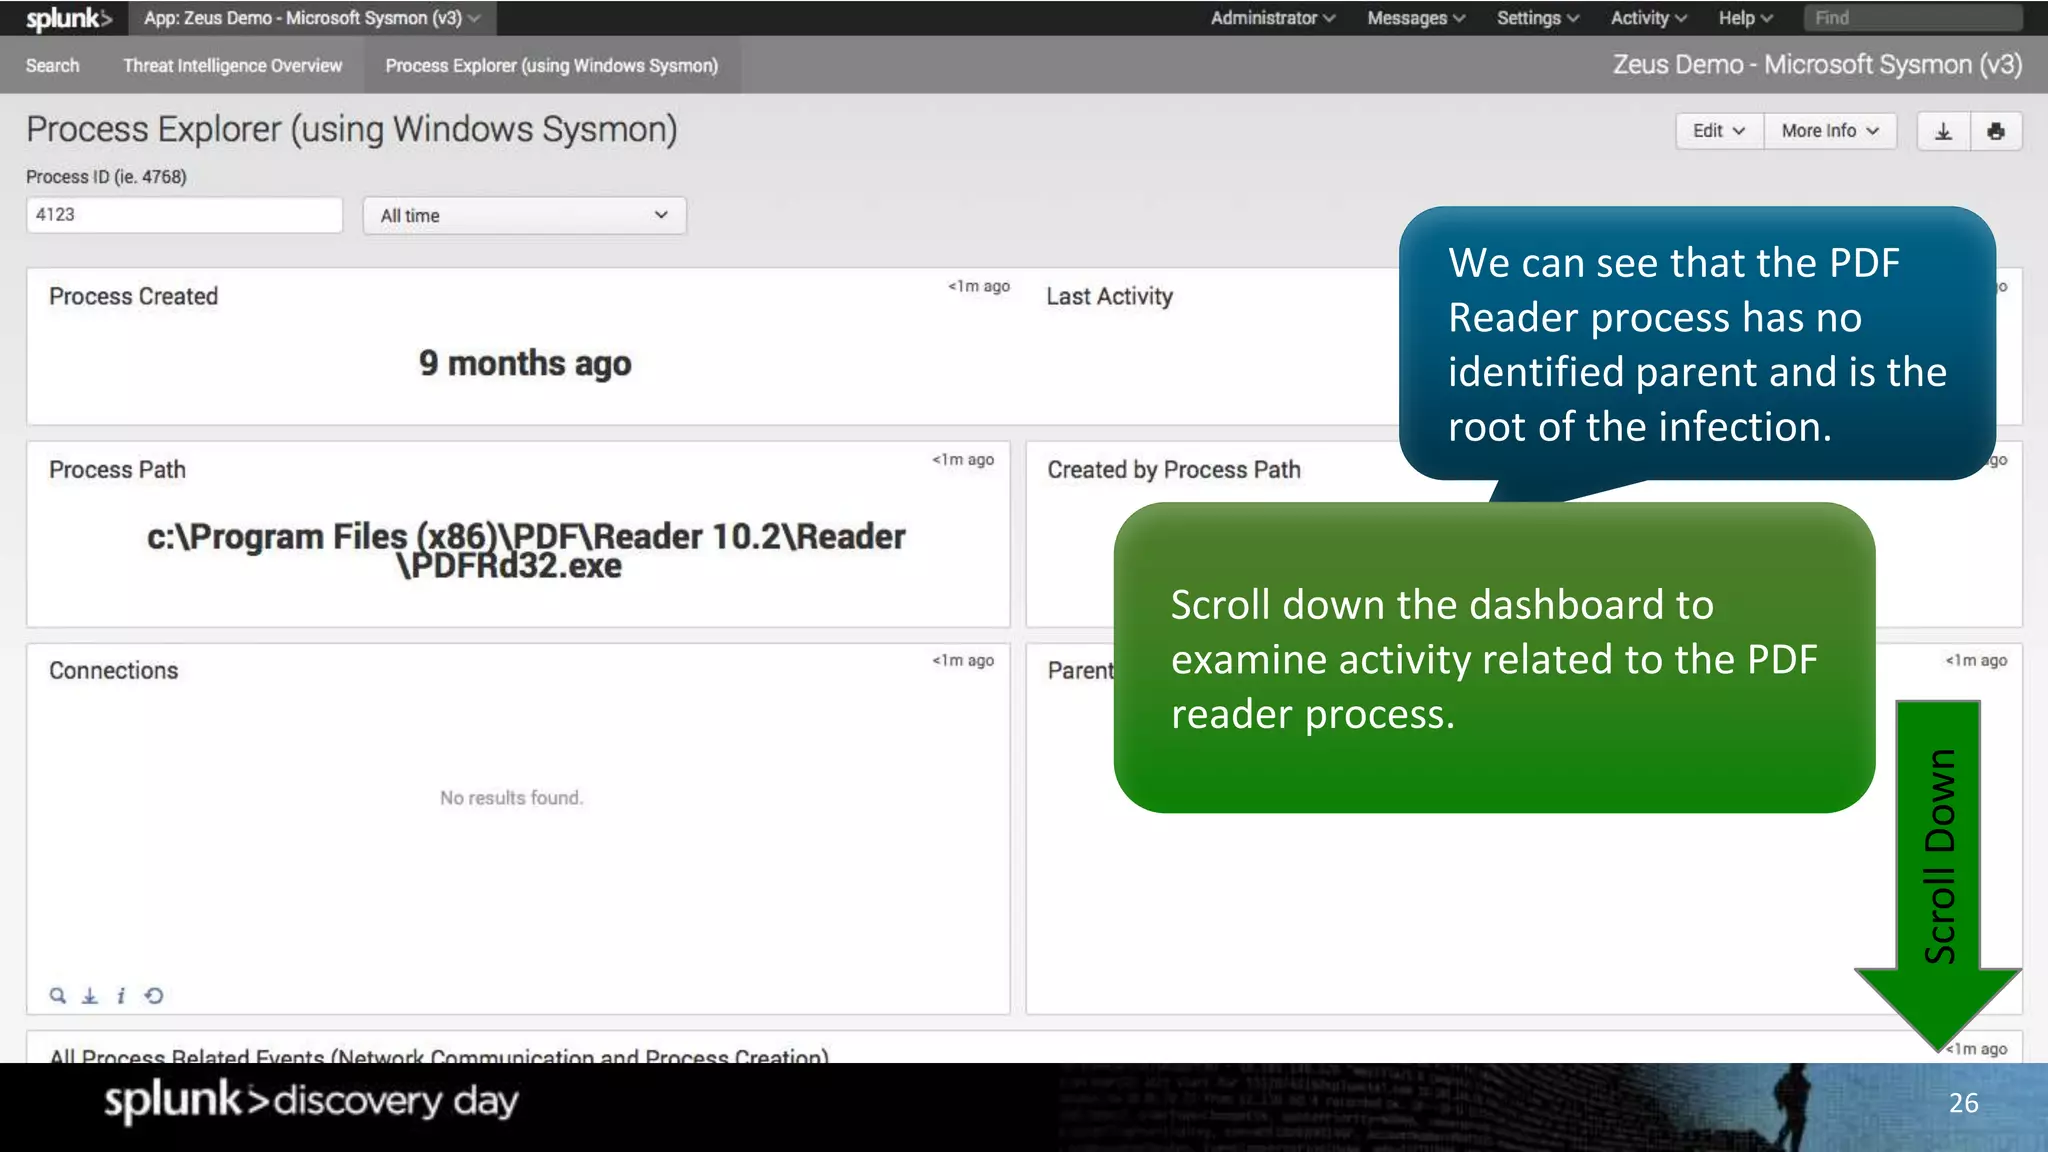
Task: Inspect Connections panel info icon
Action: pyautogui.click(x=121, y=995)
